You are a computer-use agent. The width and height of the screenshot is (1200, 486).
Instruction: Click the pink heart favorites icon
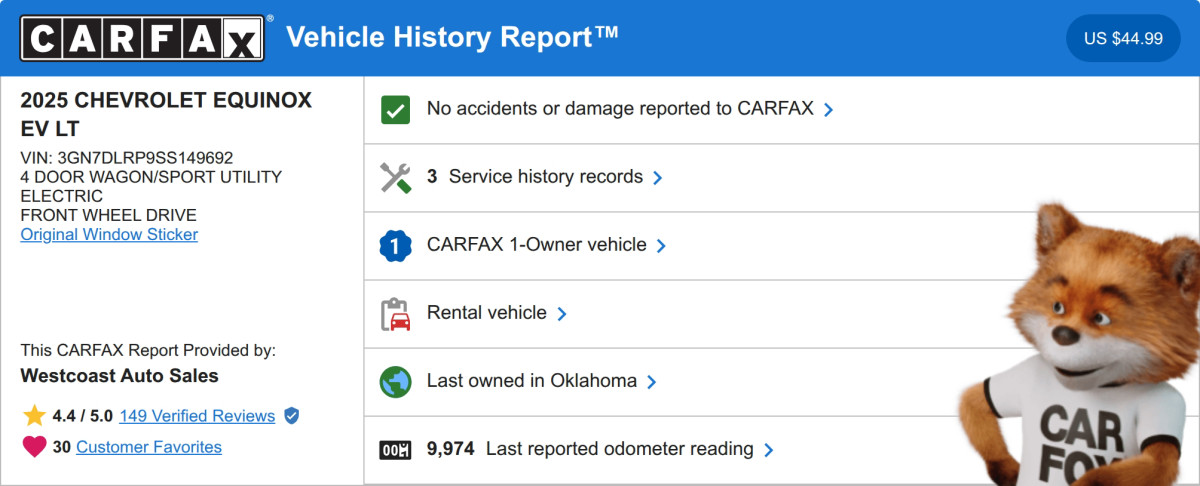(34, 447)
